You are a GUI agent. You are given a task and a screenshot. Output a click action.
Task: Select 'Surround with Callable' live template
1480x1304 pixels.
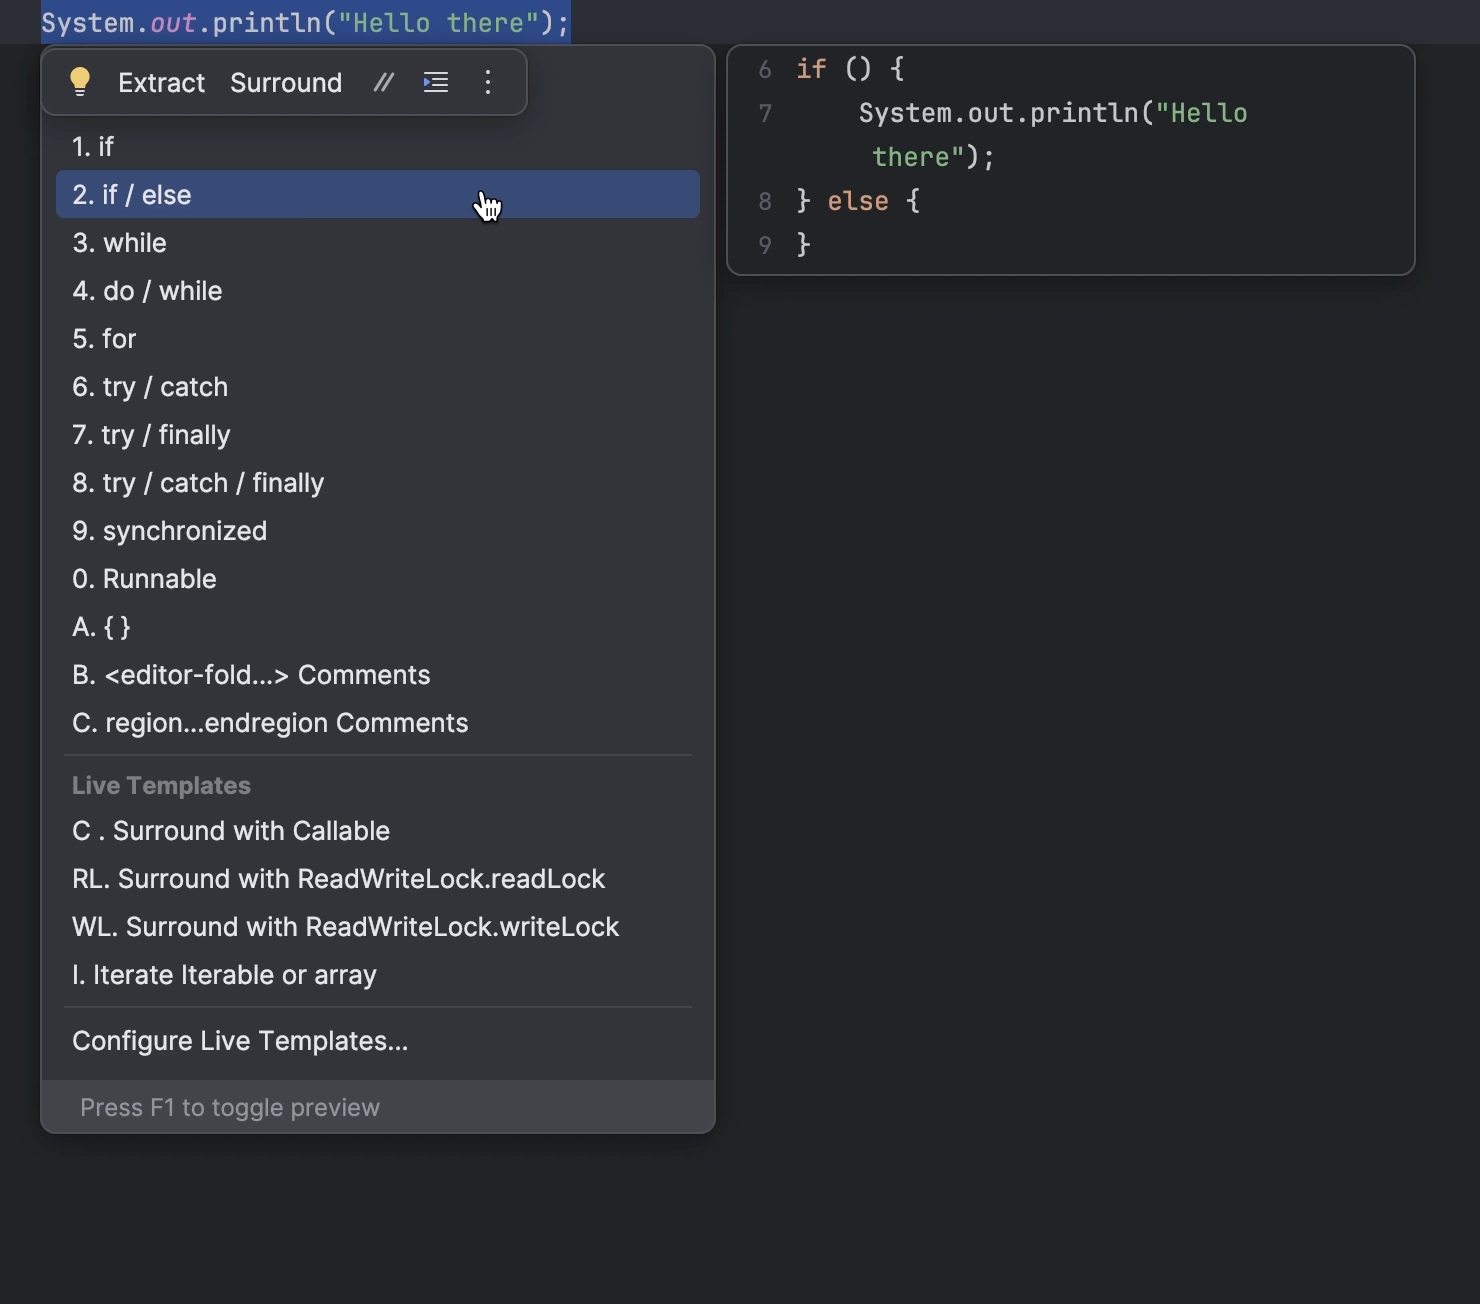tap(231, 831)
